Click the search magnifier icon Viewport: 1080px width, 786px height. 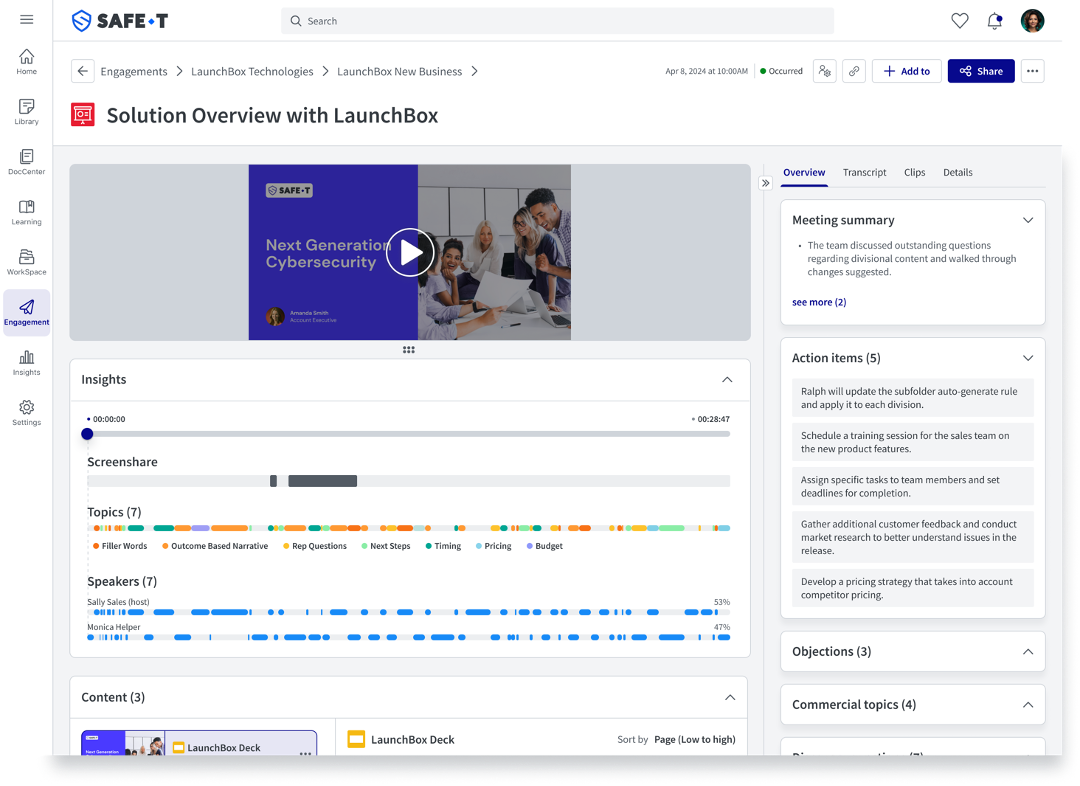(295, 21)
